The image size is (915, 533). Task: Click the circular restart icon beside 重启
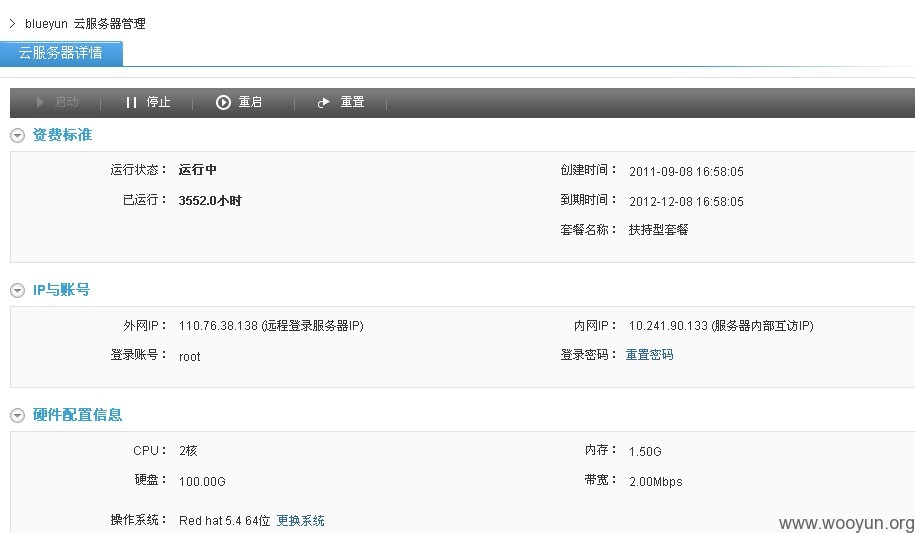point(223,102)
